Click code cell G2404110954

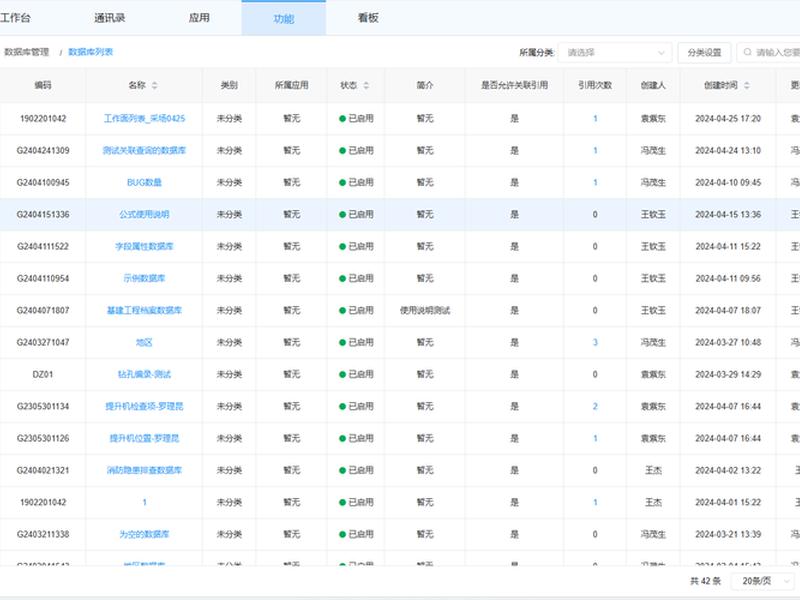(43, 278)
